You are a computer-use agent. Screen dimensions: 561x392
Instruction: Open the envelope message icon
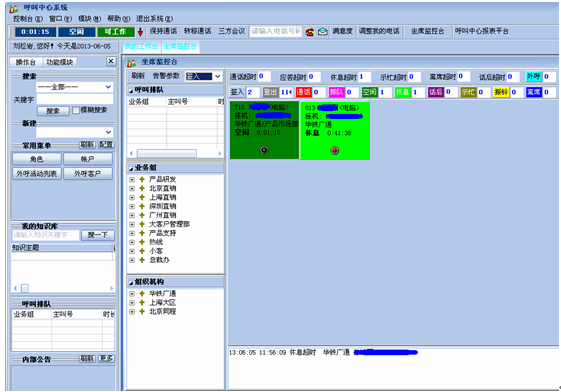coord(323,32)
